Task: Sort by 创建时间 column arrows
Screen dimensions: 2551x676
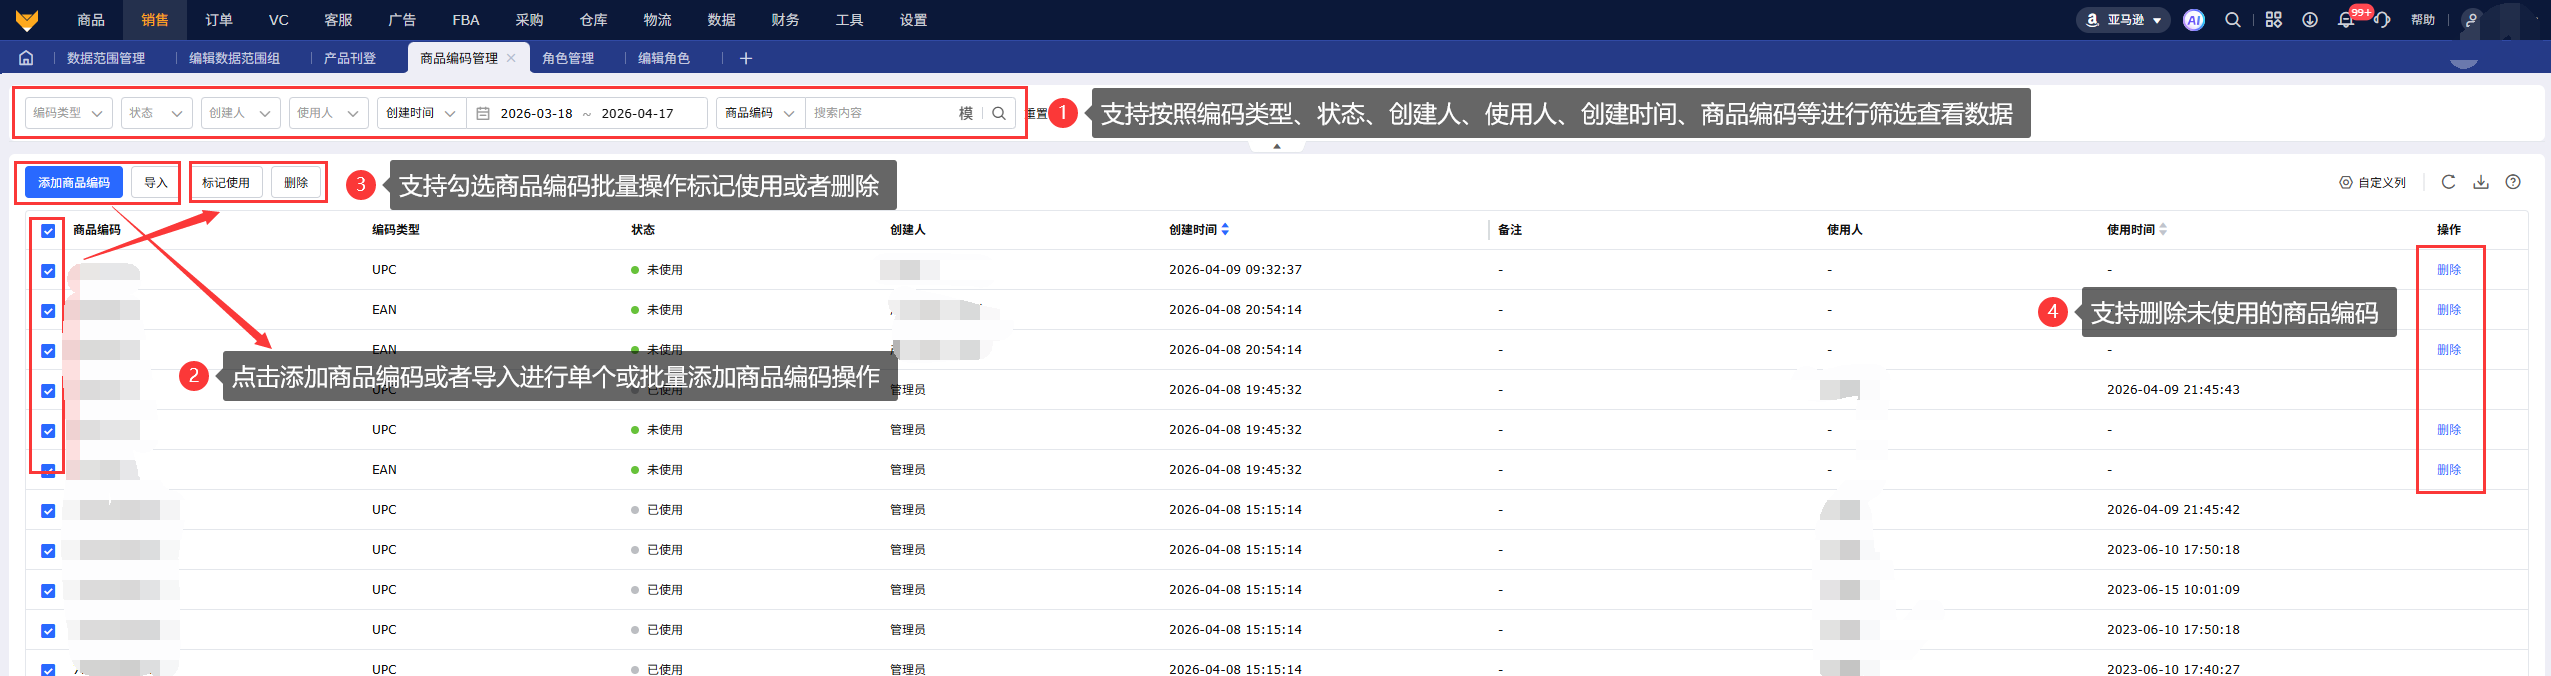Action: pyautogui.click(x=1225, y=229)
